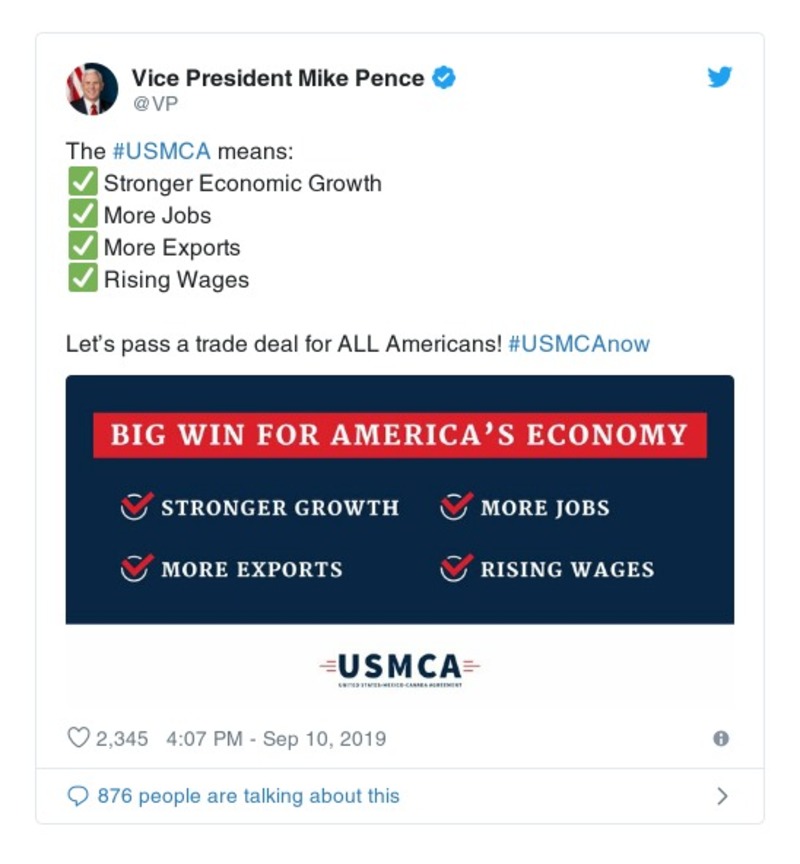This screenshot has width=800, height=864.
Task: Click Mike Pence's profile avatar
Action: [92, 89]
